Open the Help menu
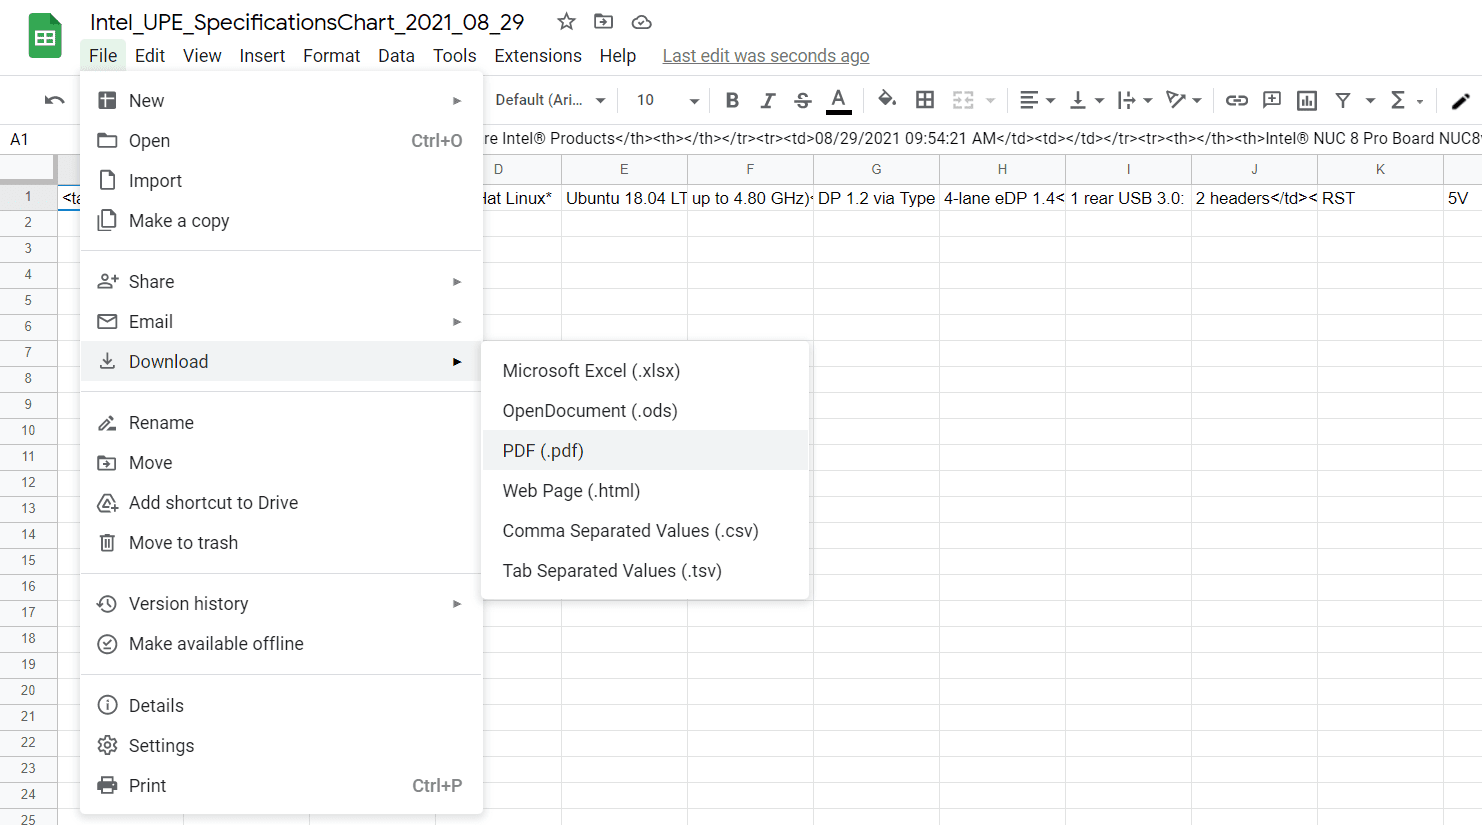 click(618, 56)
